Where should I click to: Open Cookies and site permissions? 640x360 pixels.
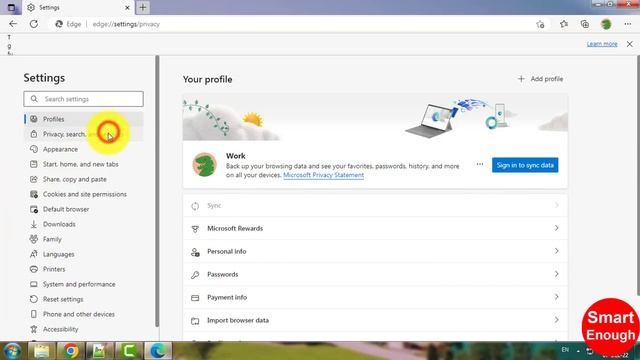[84, 194]
